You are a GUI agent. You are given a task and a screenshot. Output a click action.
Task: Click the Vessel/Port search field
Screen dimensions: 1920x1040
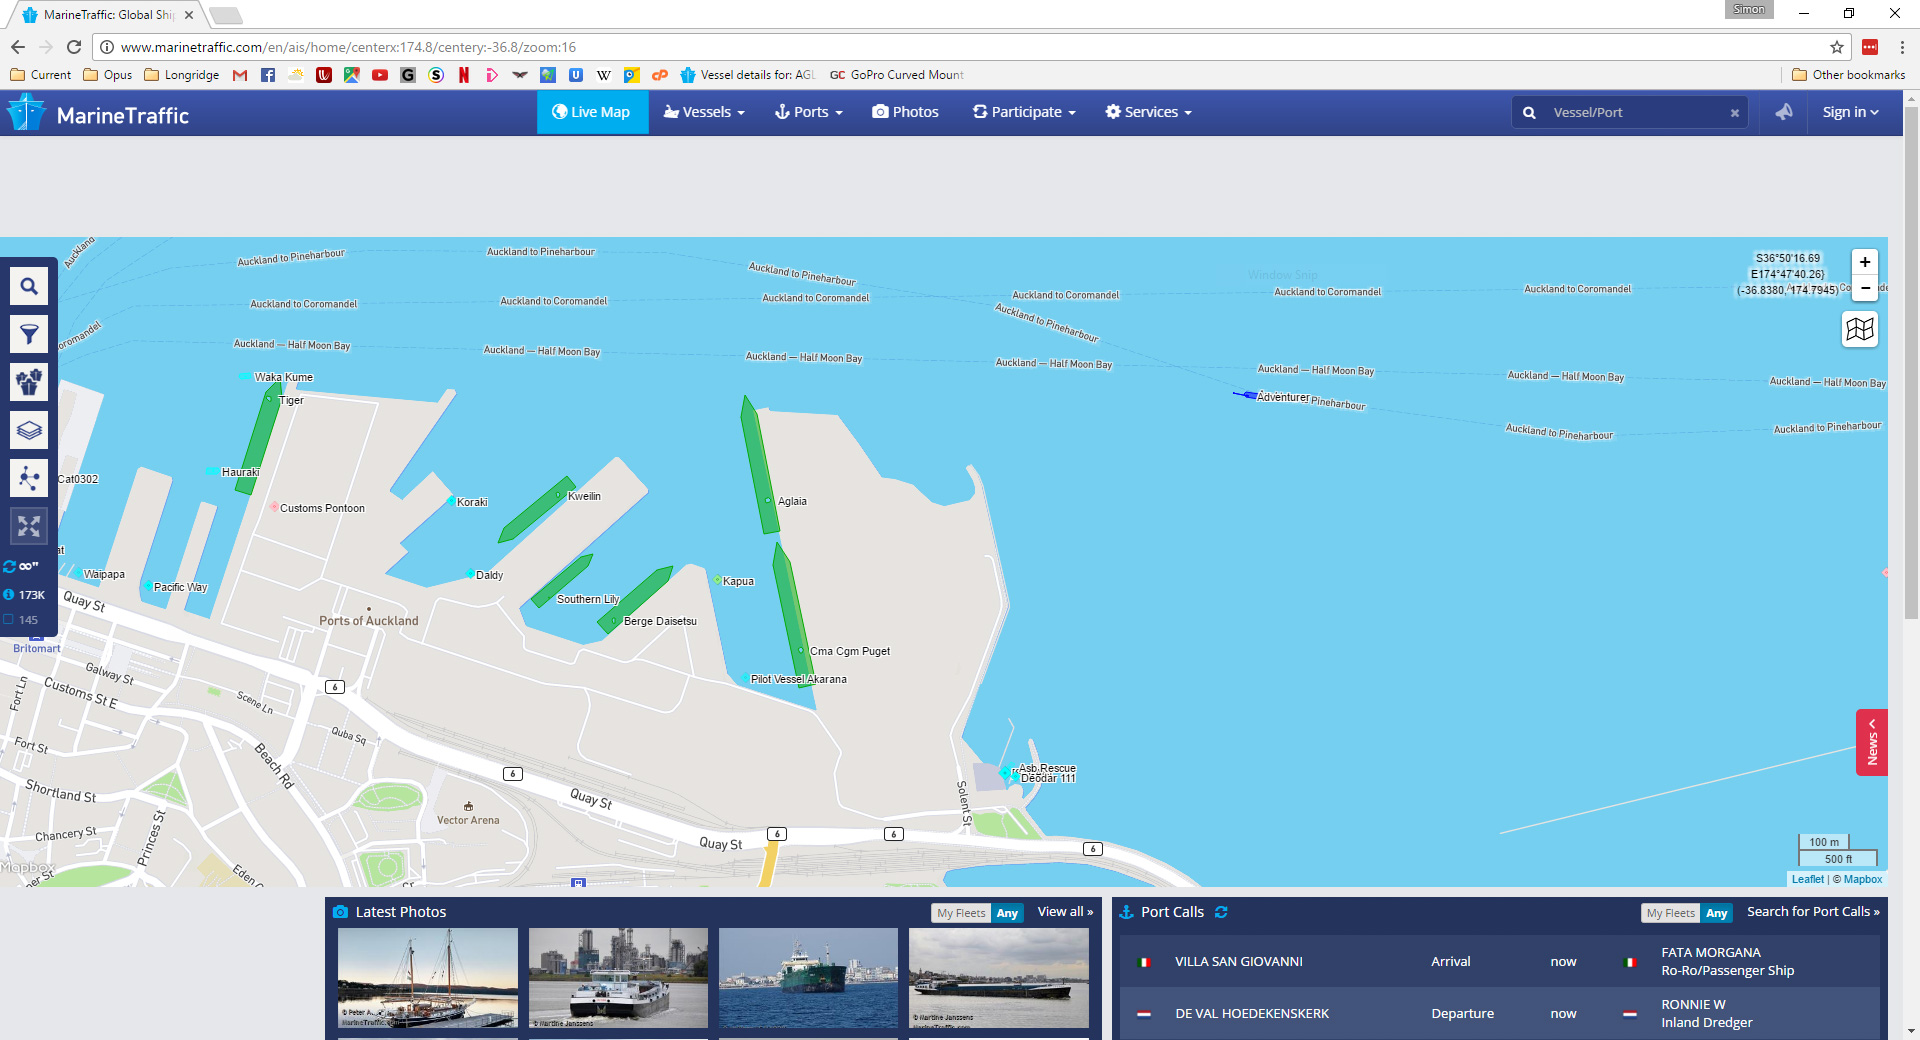point(1635,113)
